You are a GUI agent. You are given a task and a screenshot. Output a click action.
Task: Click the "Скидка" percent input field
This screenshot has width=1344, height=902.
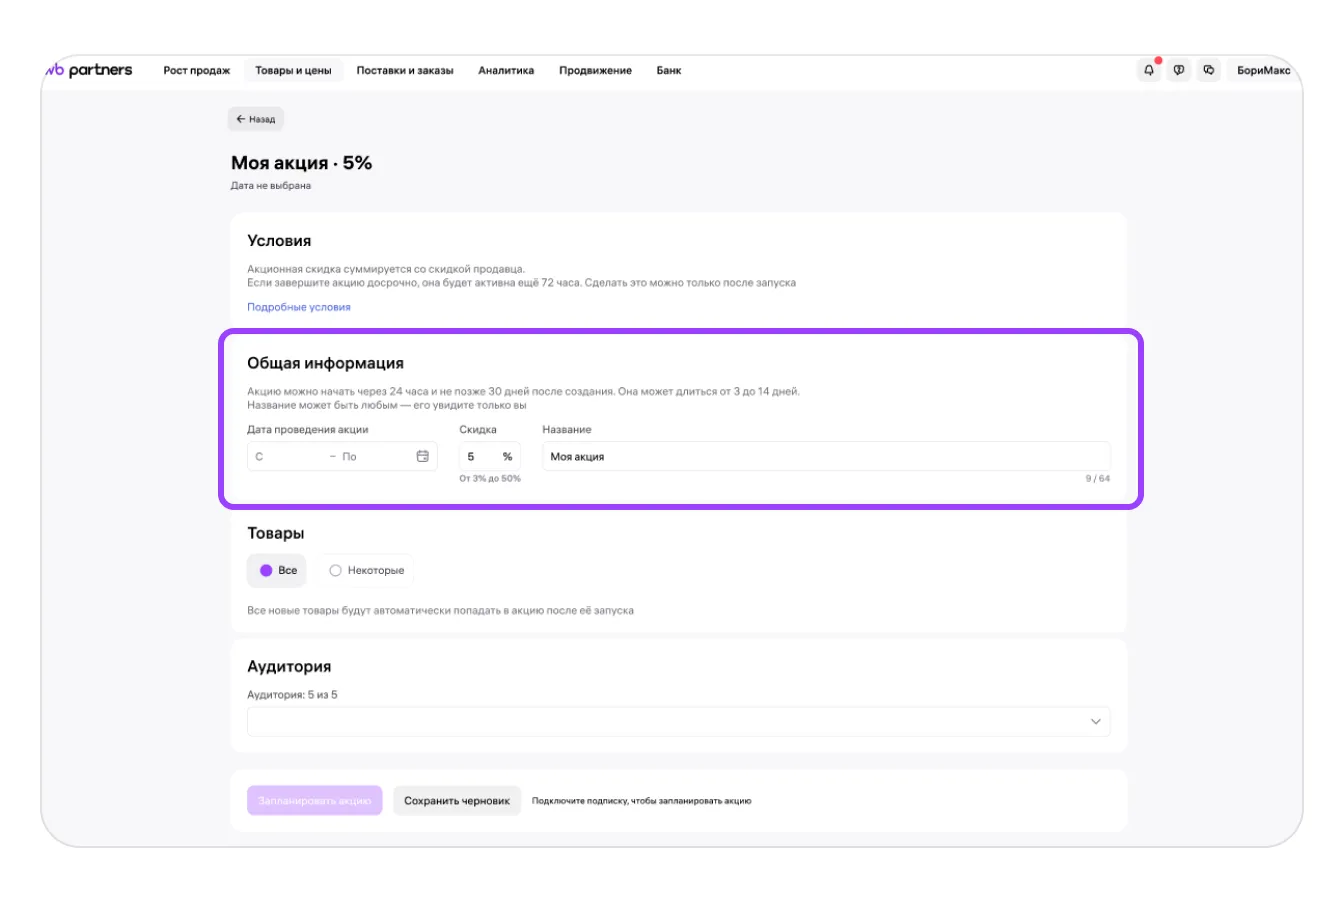click(480, 456)
